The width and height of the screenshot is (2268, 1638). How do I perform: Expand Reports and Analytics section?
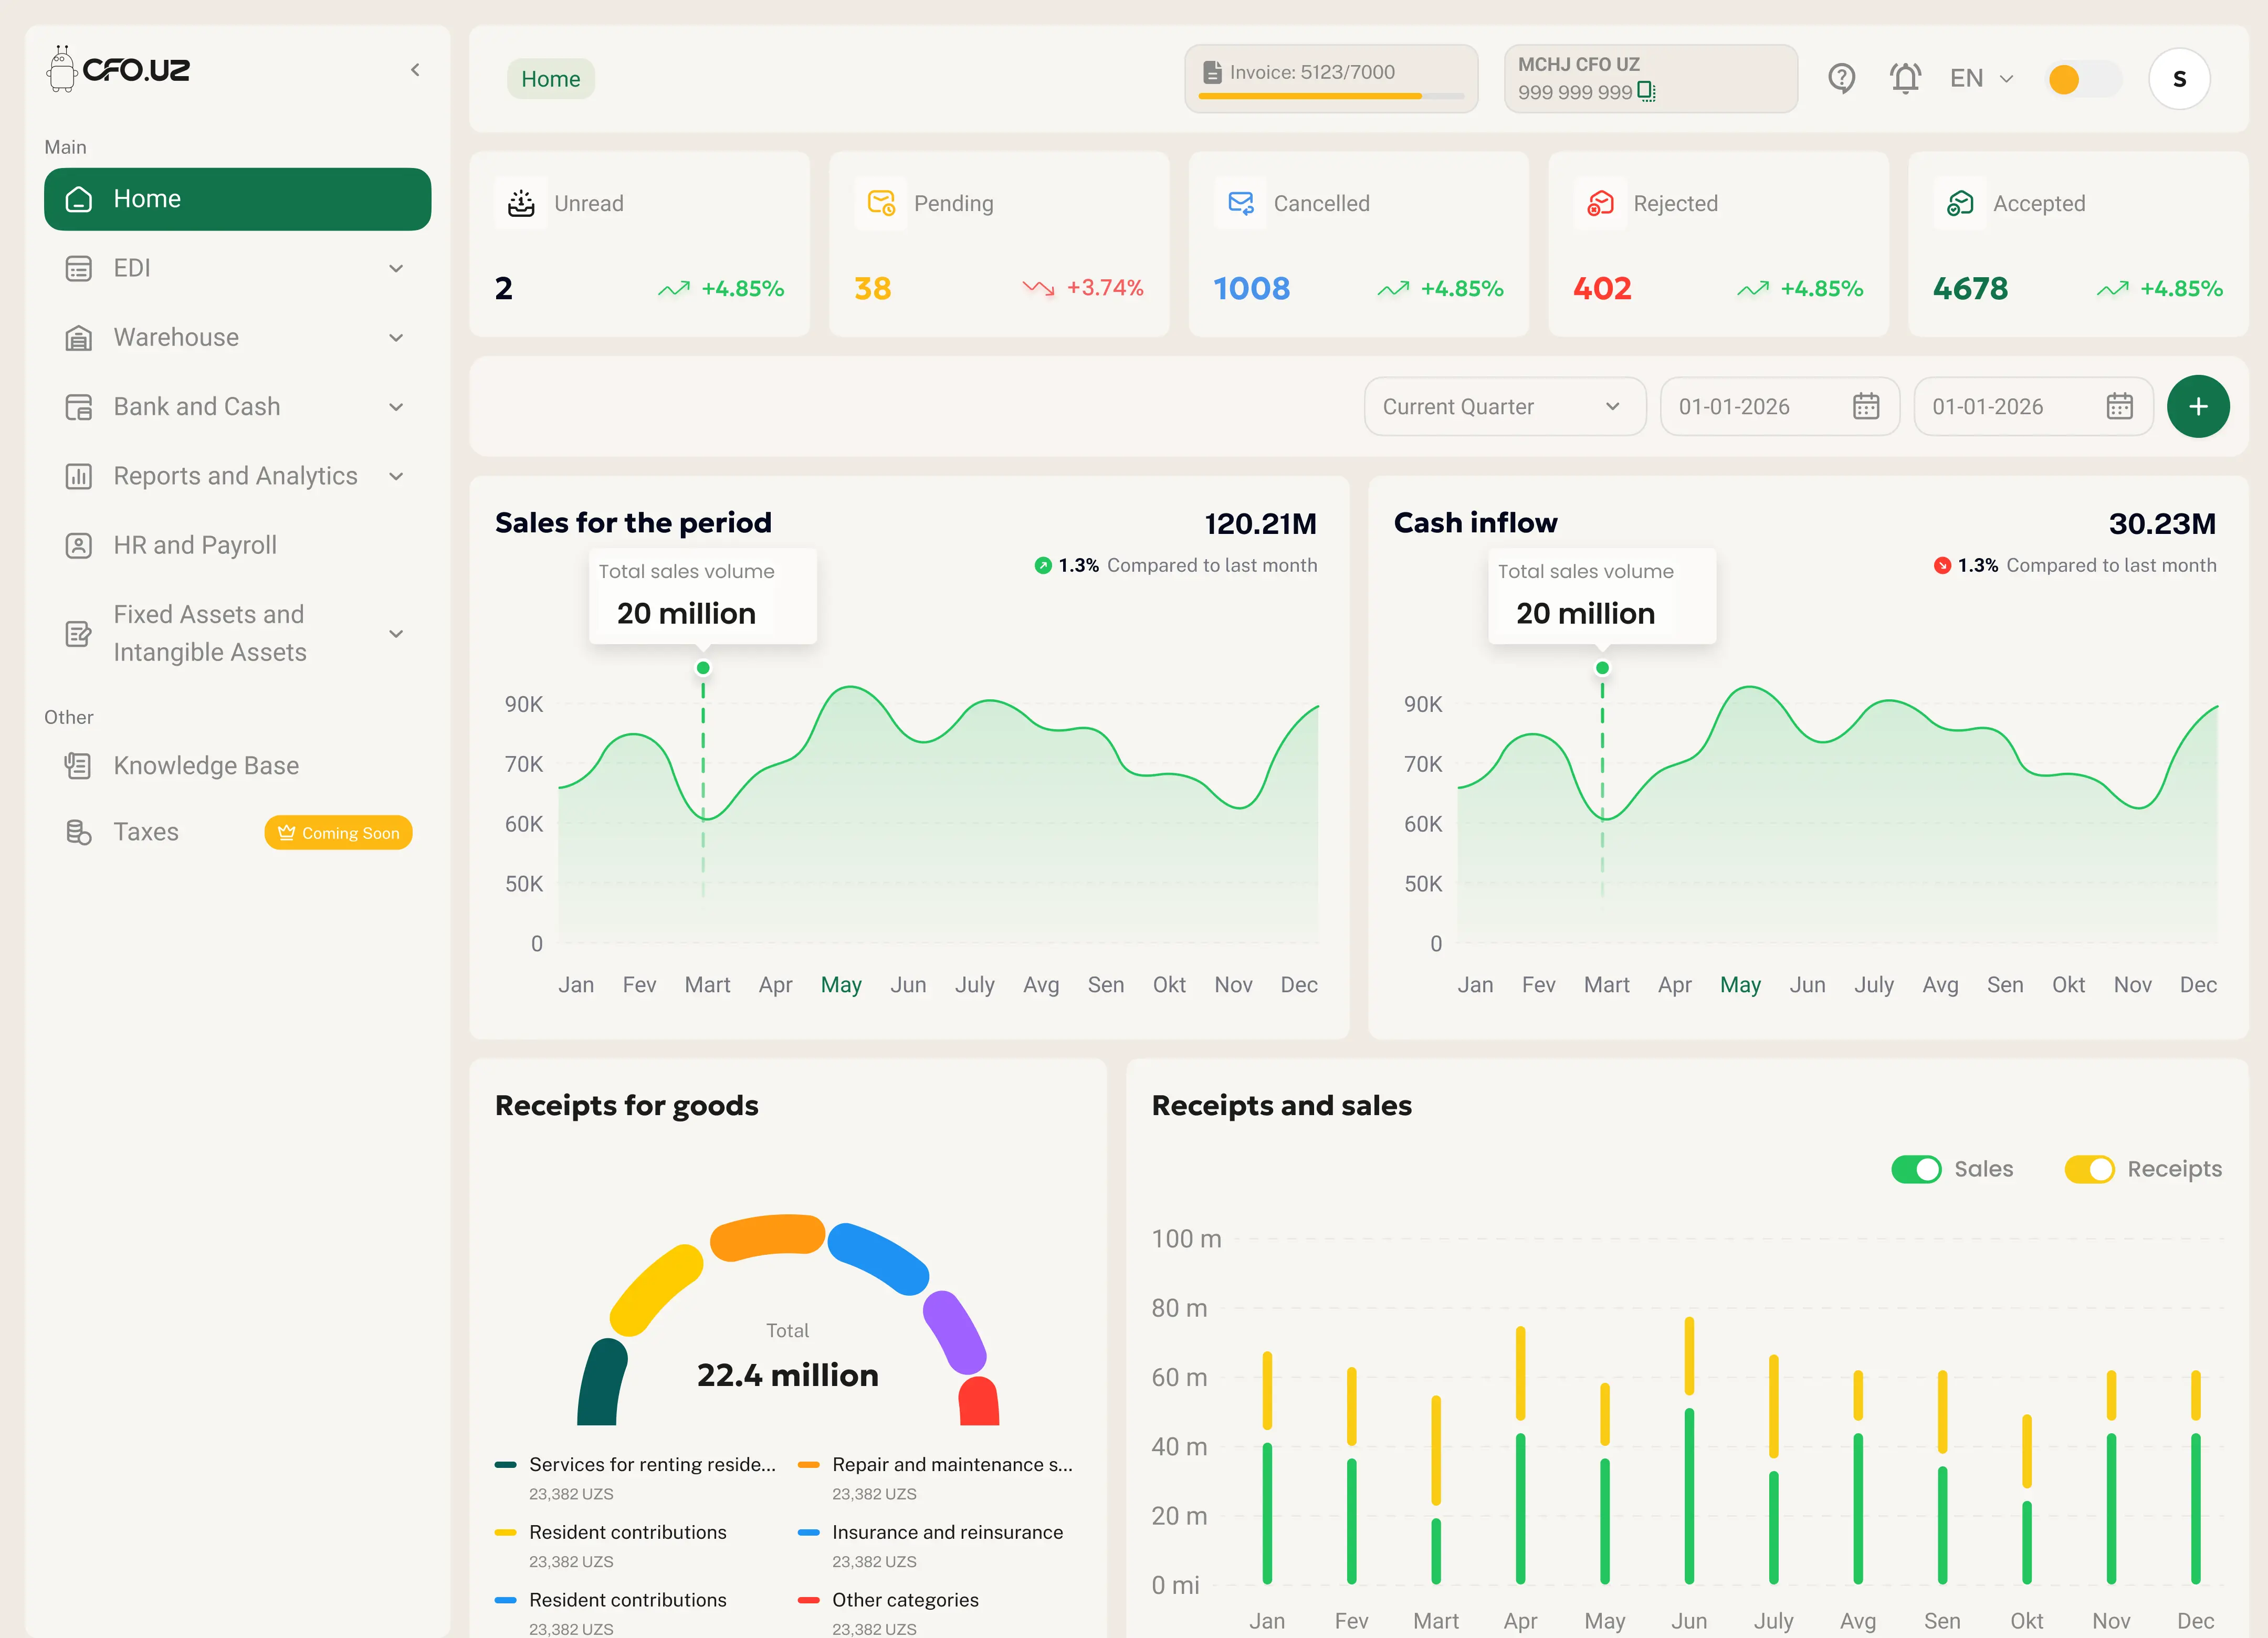pyautogui.click(x=396, y=476)
